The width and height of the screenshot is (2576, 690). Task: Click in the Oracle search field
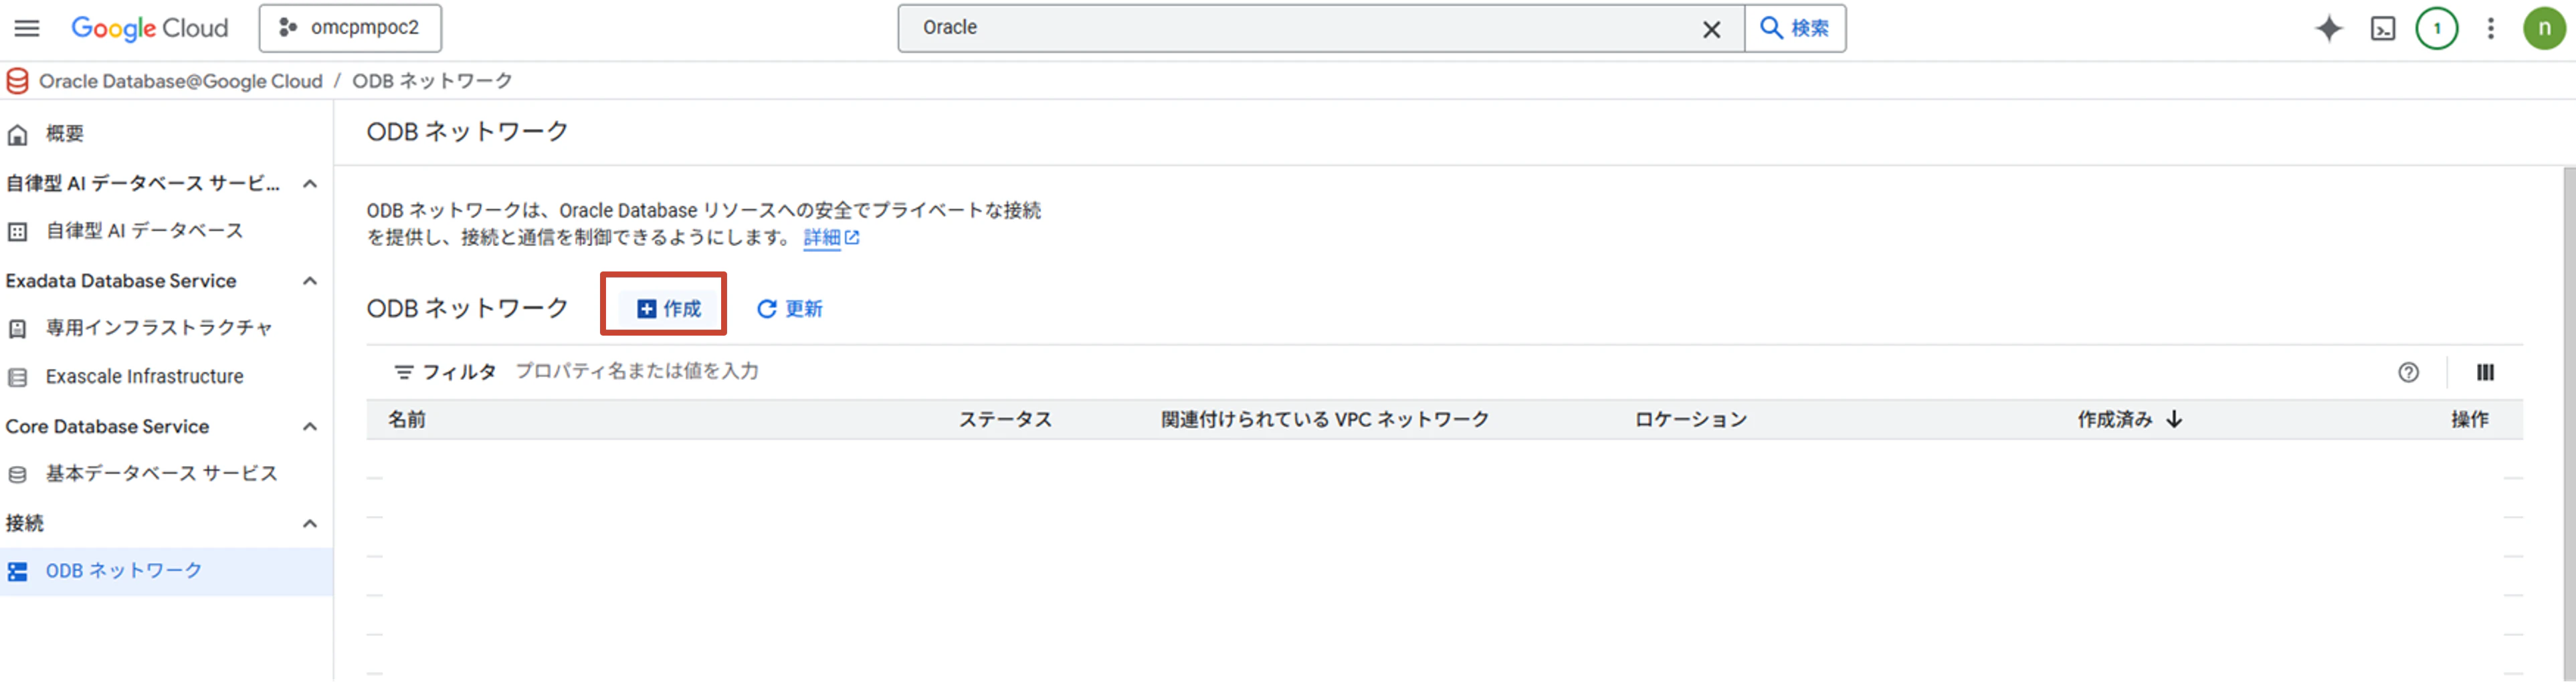(1300, 28)
